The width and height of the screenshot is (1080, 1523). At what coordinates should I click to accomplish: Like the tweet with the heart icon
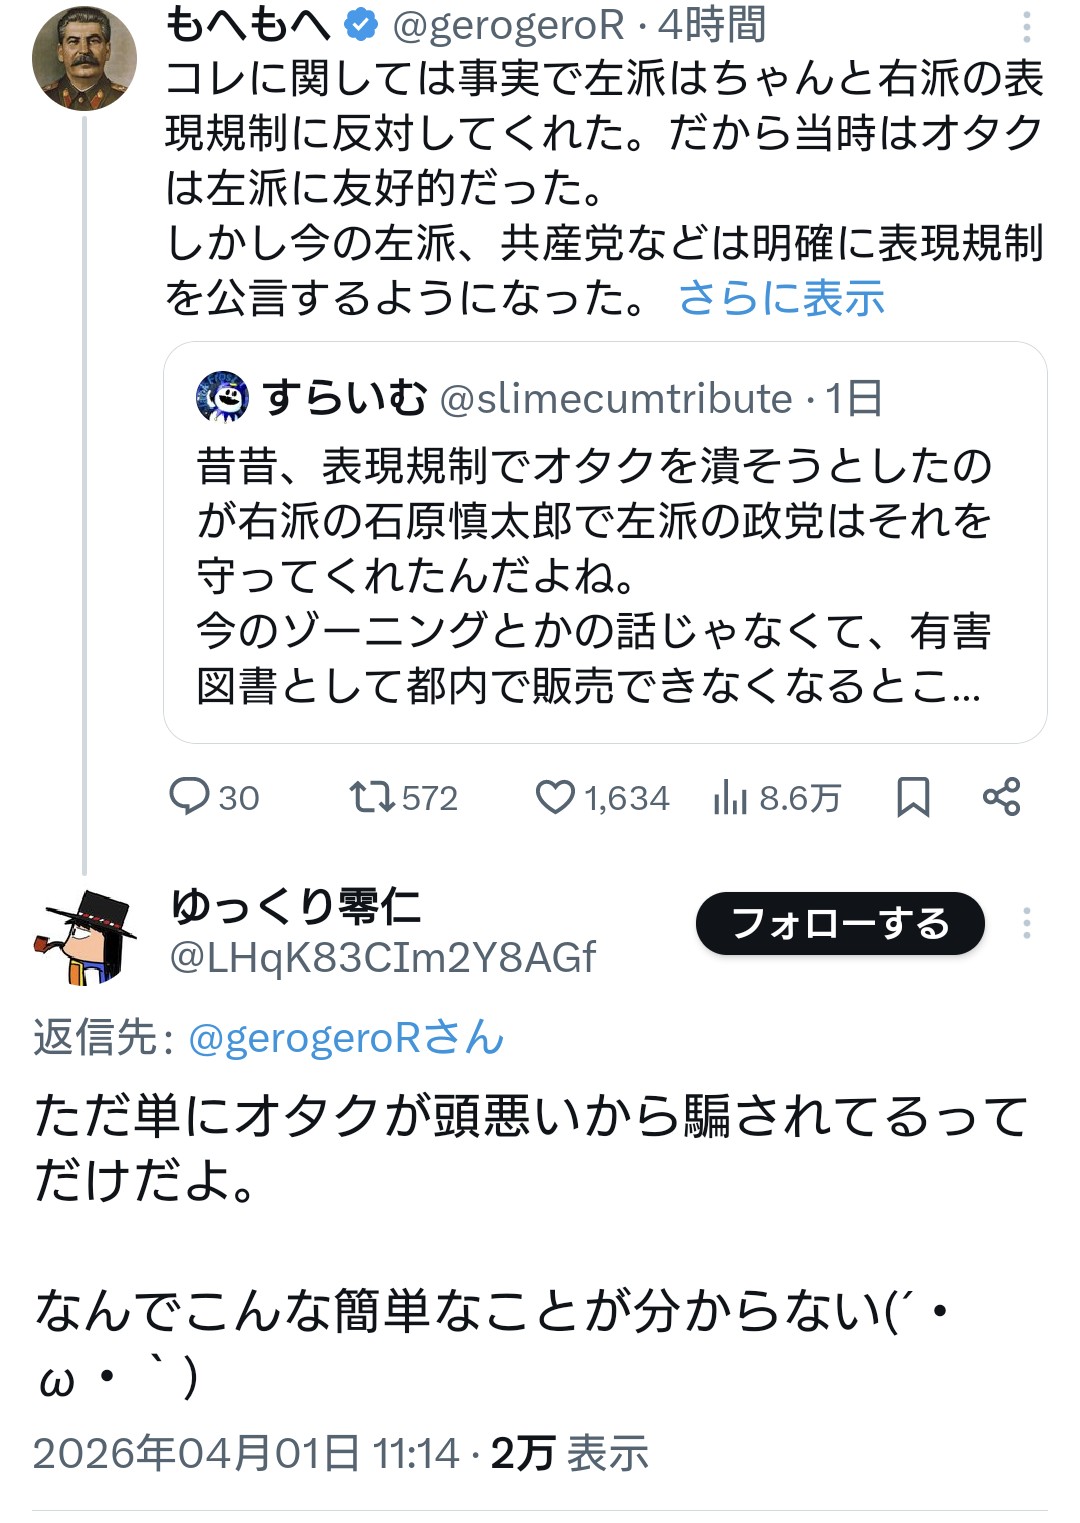[x=555, y=797]
